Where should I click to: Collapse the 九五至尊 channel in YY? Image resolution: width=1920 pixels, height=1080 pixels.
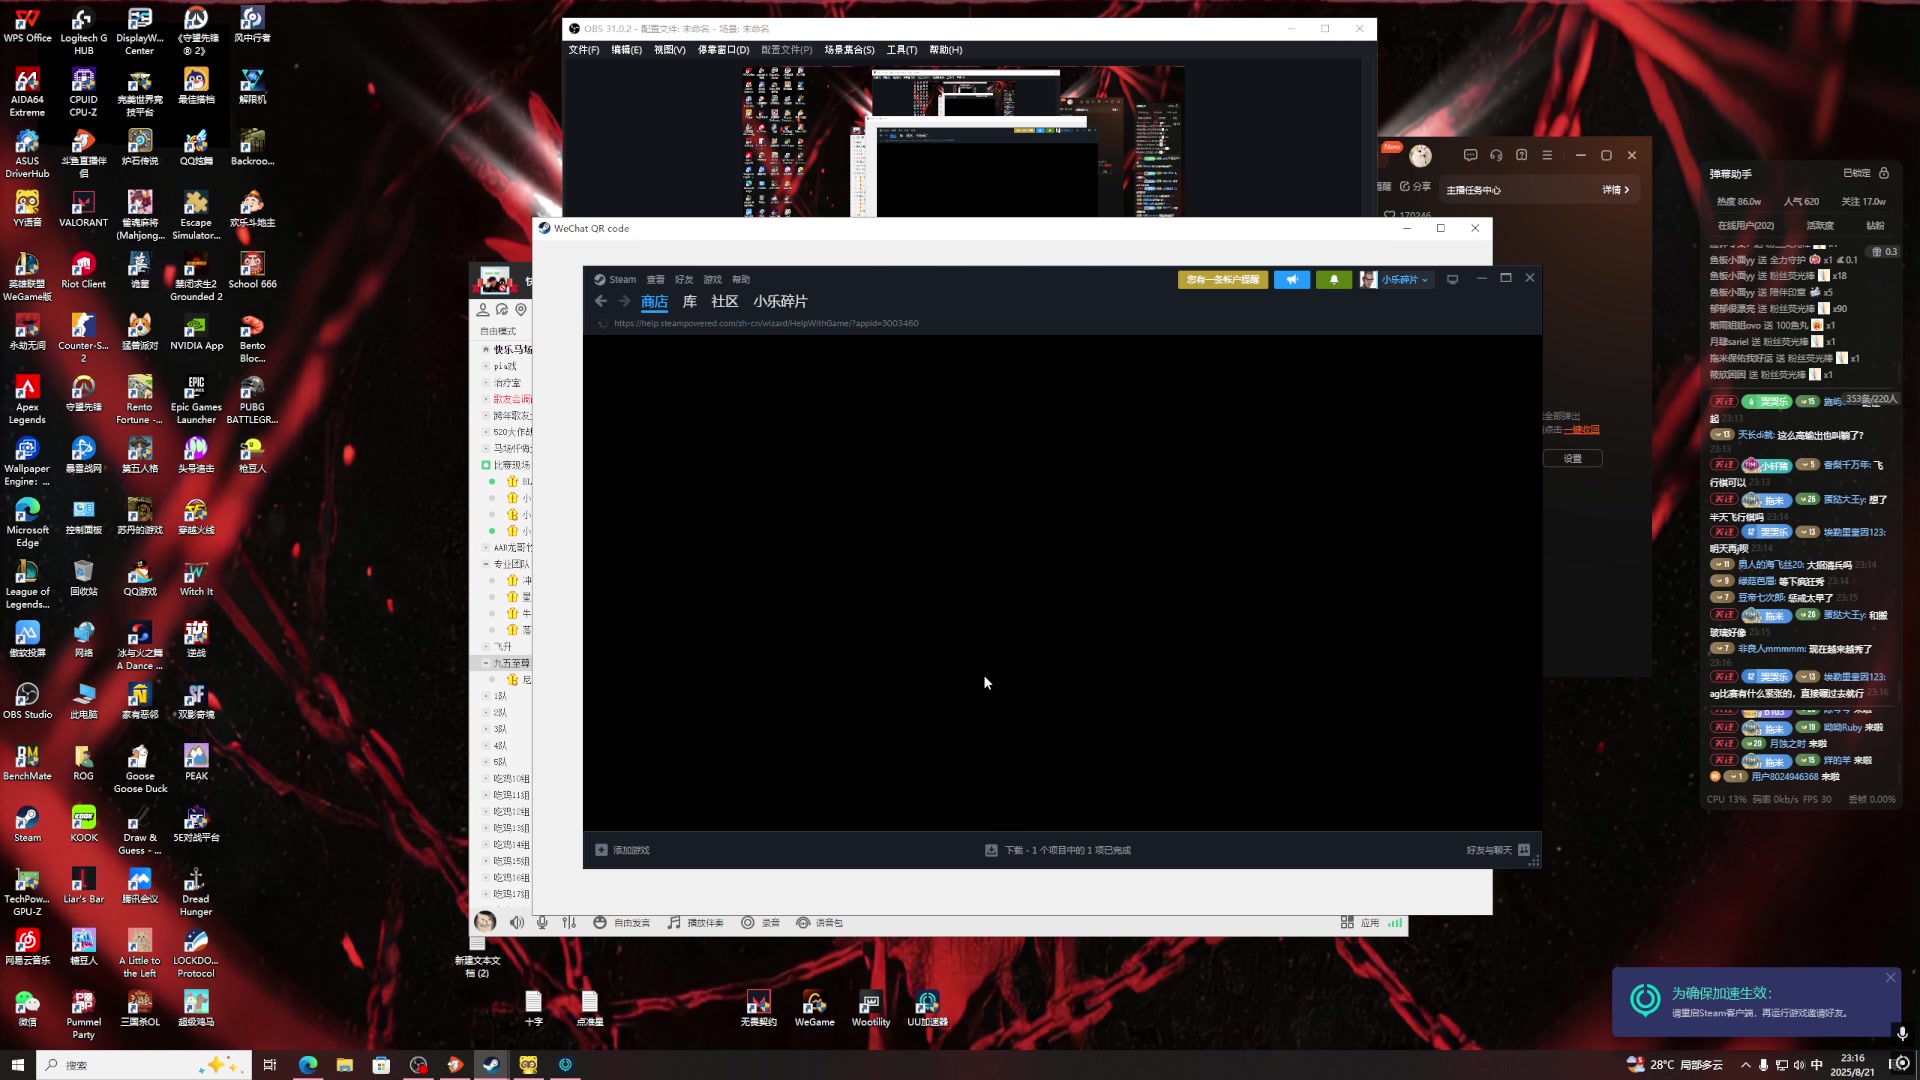[486, 663]
